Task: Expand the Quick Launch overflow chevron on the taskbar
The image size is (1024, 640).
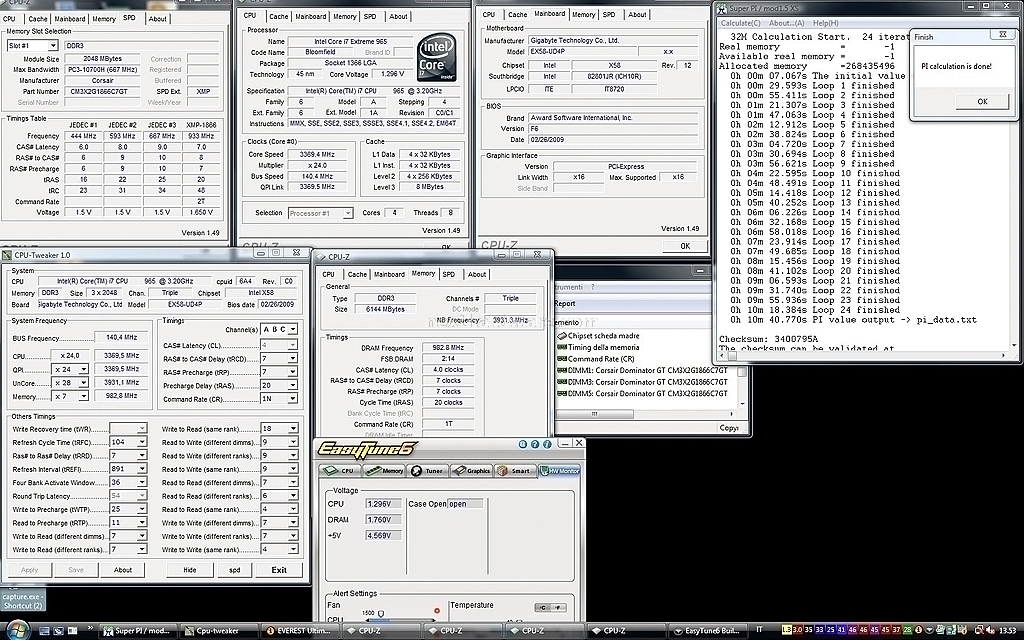Action: click(x=91, y=628)
